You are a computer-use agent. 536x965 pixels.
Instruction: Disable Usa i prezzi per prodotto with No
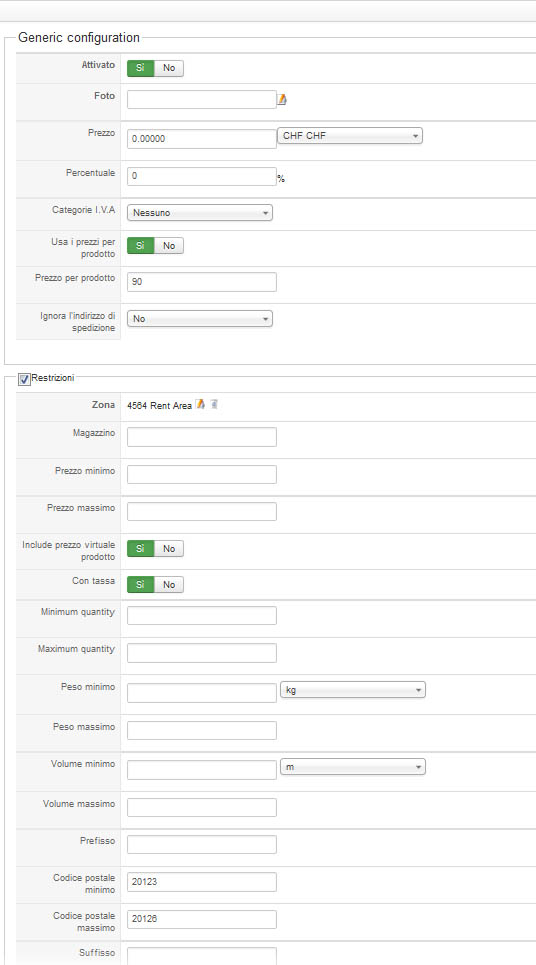[x=169, y=246]
